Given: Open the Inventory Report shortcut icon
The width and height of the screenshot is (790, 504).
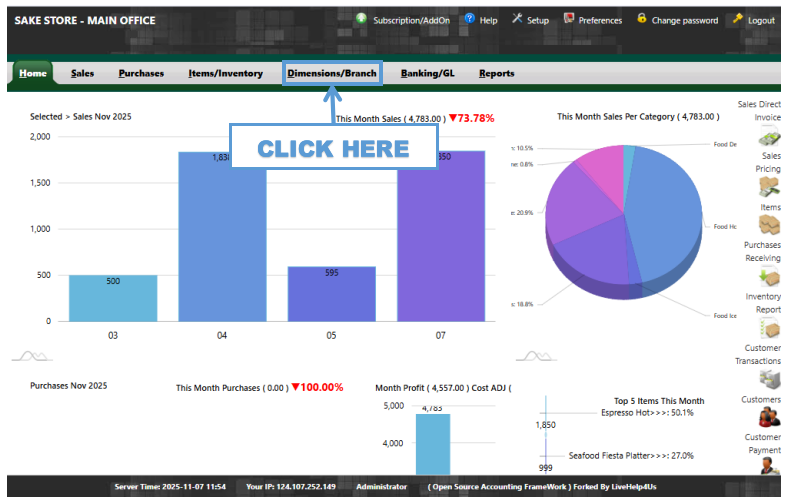Looking at the screenshot, I should point(768,328).
